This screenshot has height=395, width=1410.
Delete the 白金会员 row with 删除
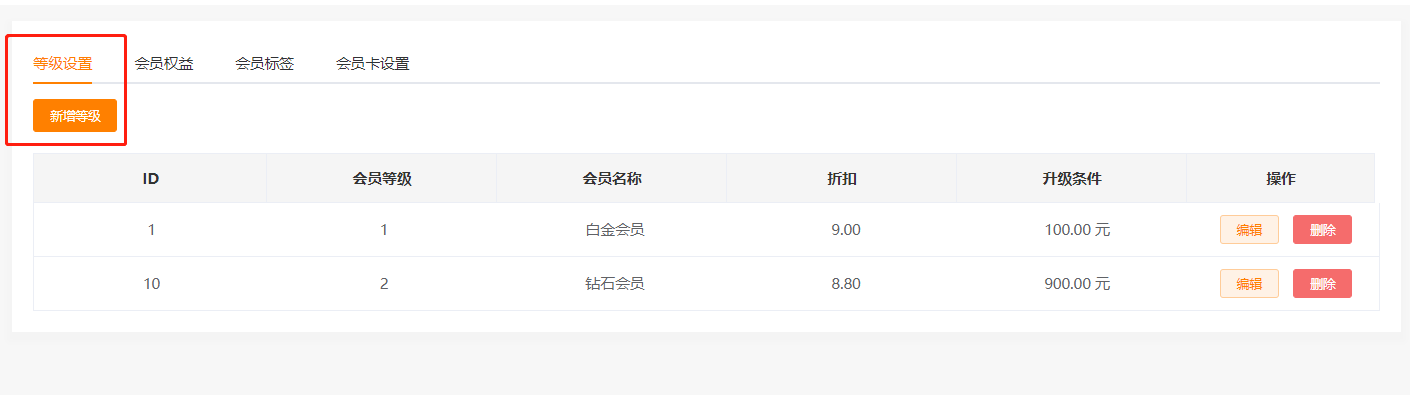(1322, 230)
